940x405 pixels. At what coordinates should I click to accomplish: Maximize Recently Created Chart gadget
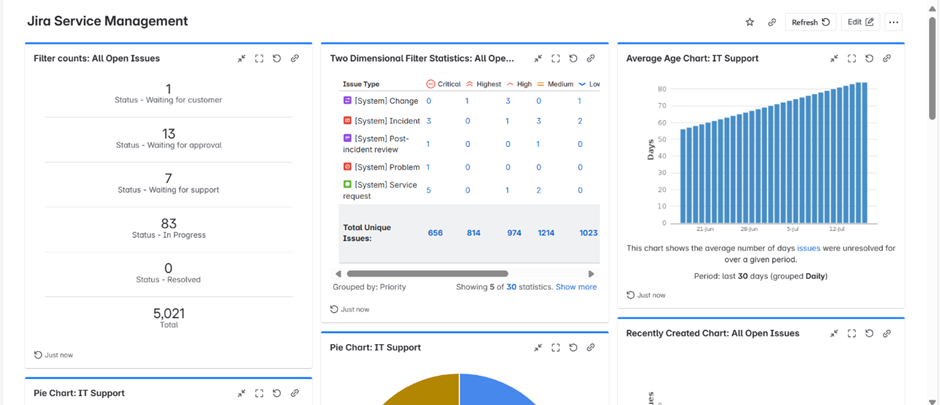[852, 333]
